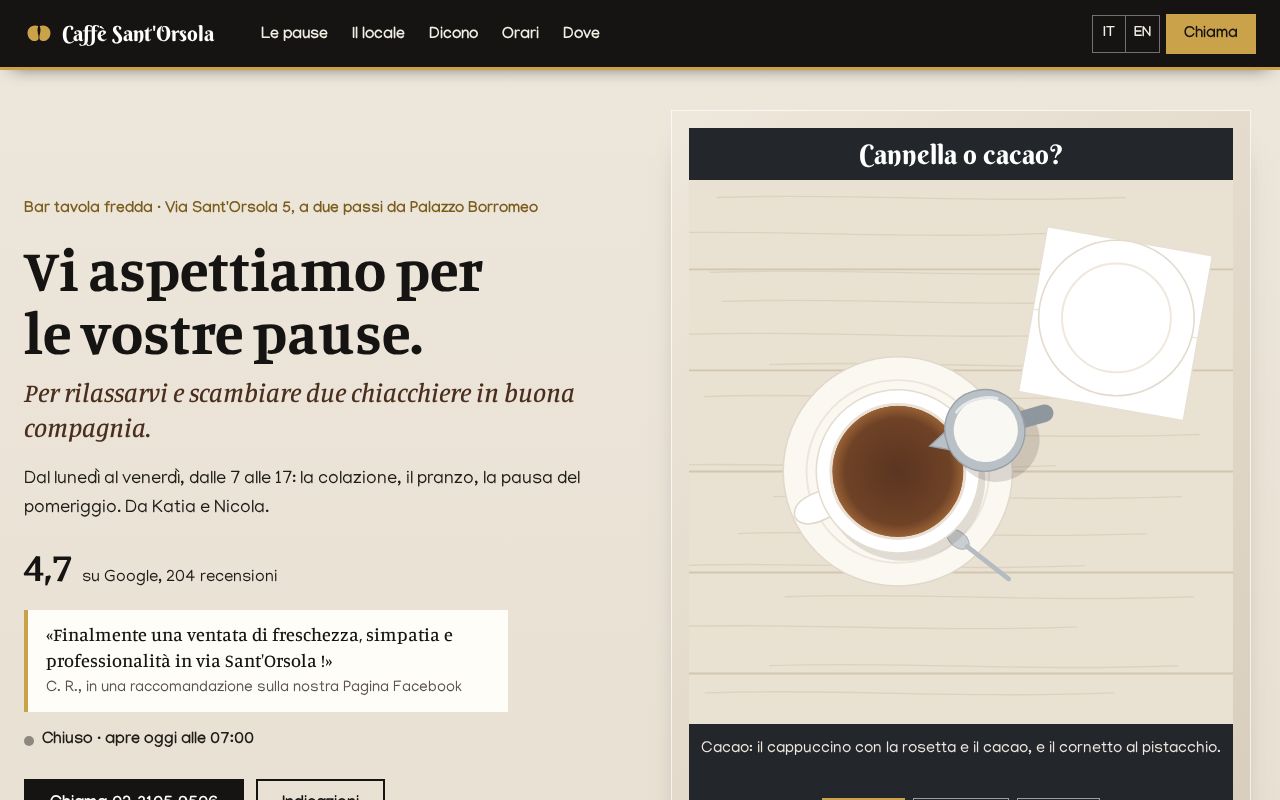Click the italic 'Per rilassarvi' subtitle

[299, 410]
